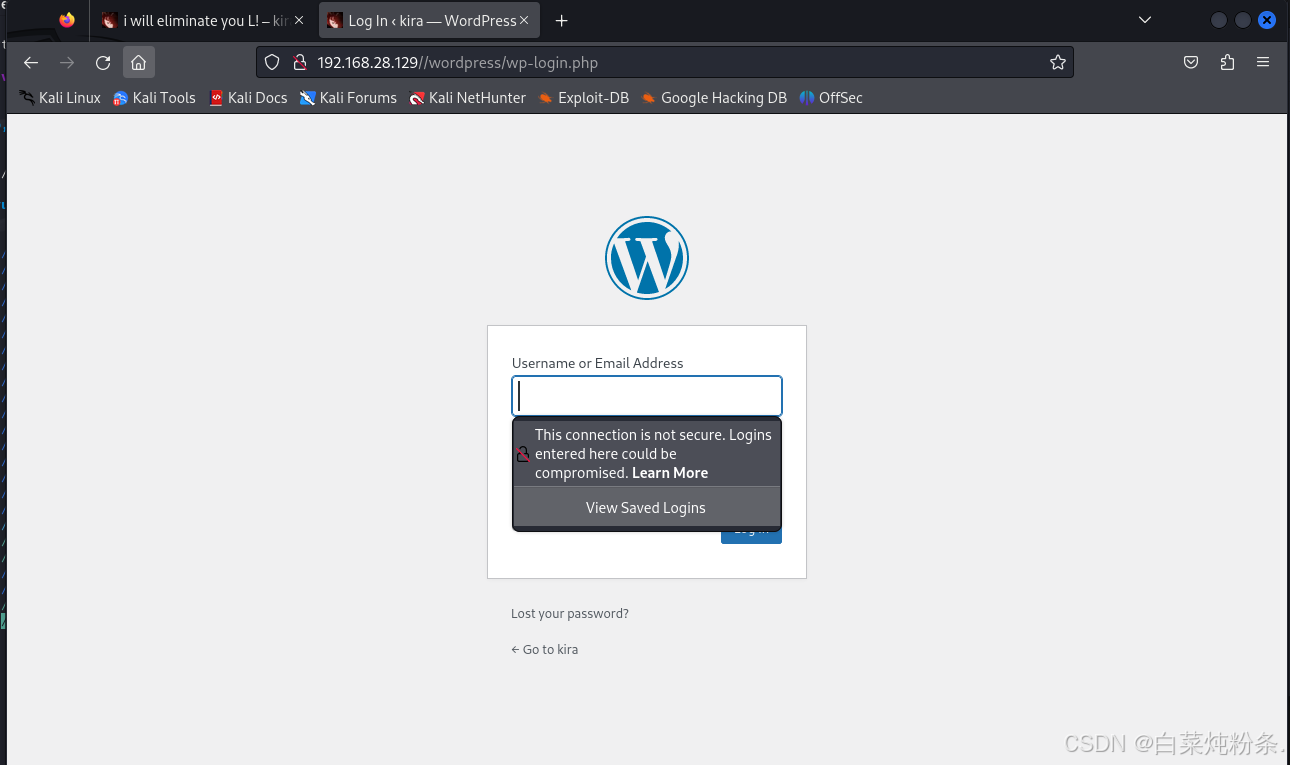Open the Kali Linux bookmark
The image size is (1290, 765).
coord(60,98)
